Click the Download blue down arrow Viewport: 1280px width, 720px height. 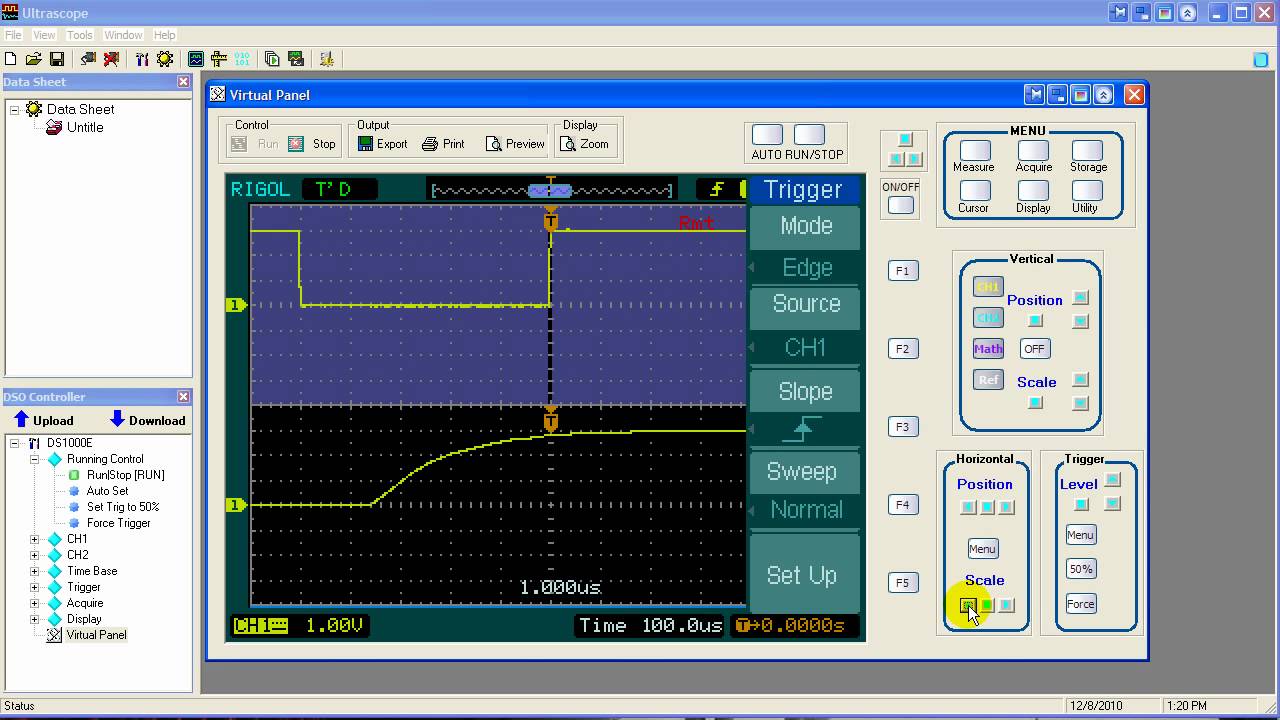pyautogui.click(x=117, y=420)
